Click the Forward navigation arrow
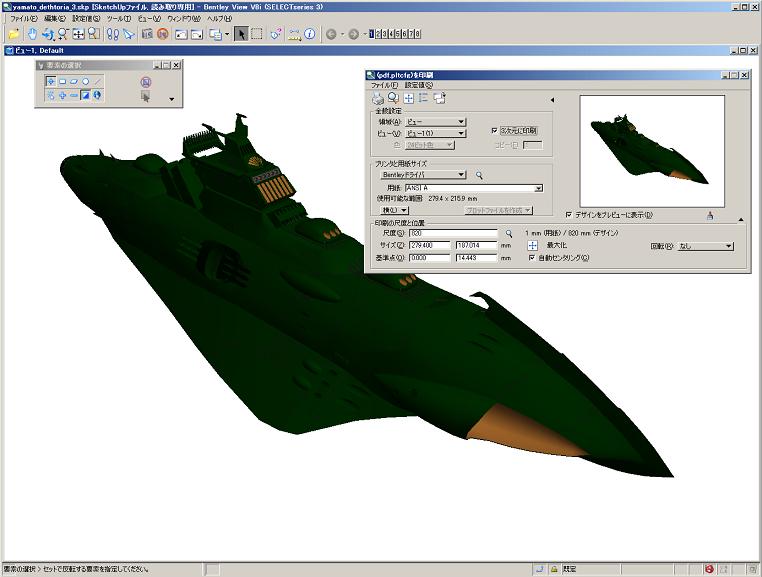Screen dimensions: 762x577 tap(354, 34)
